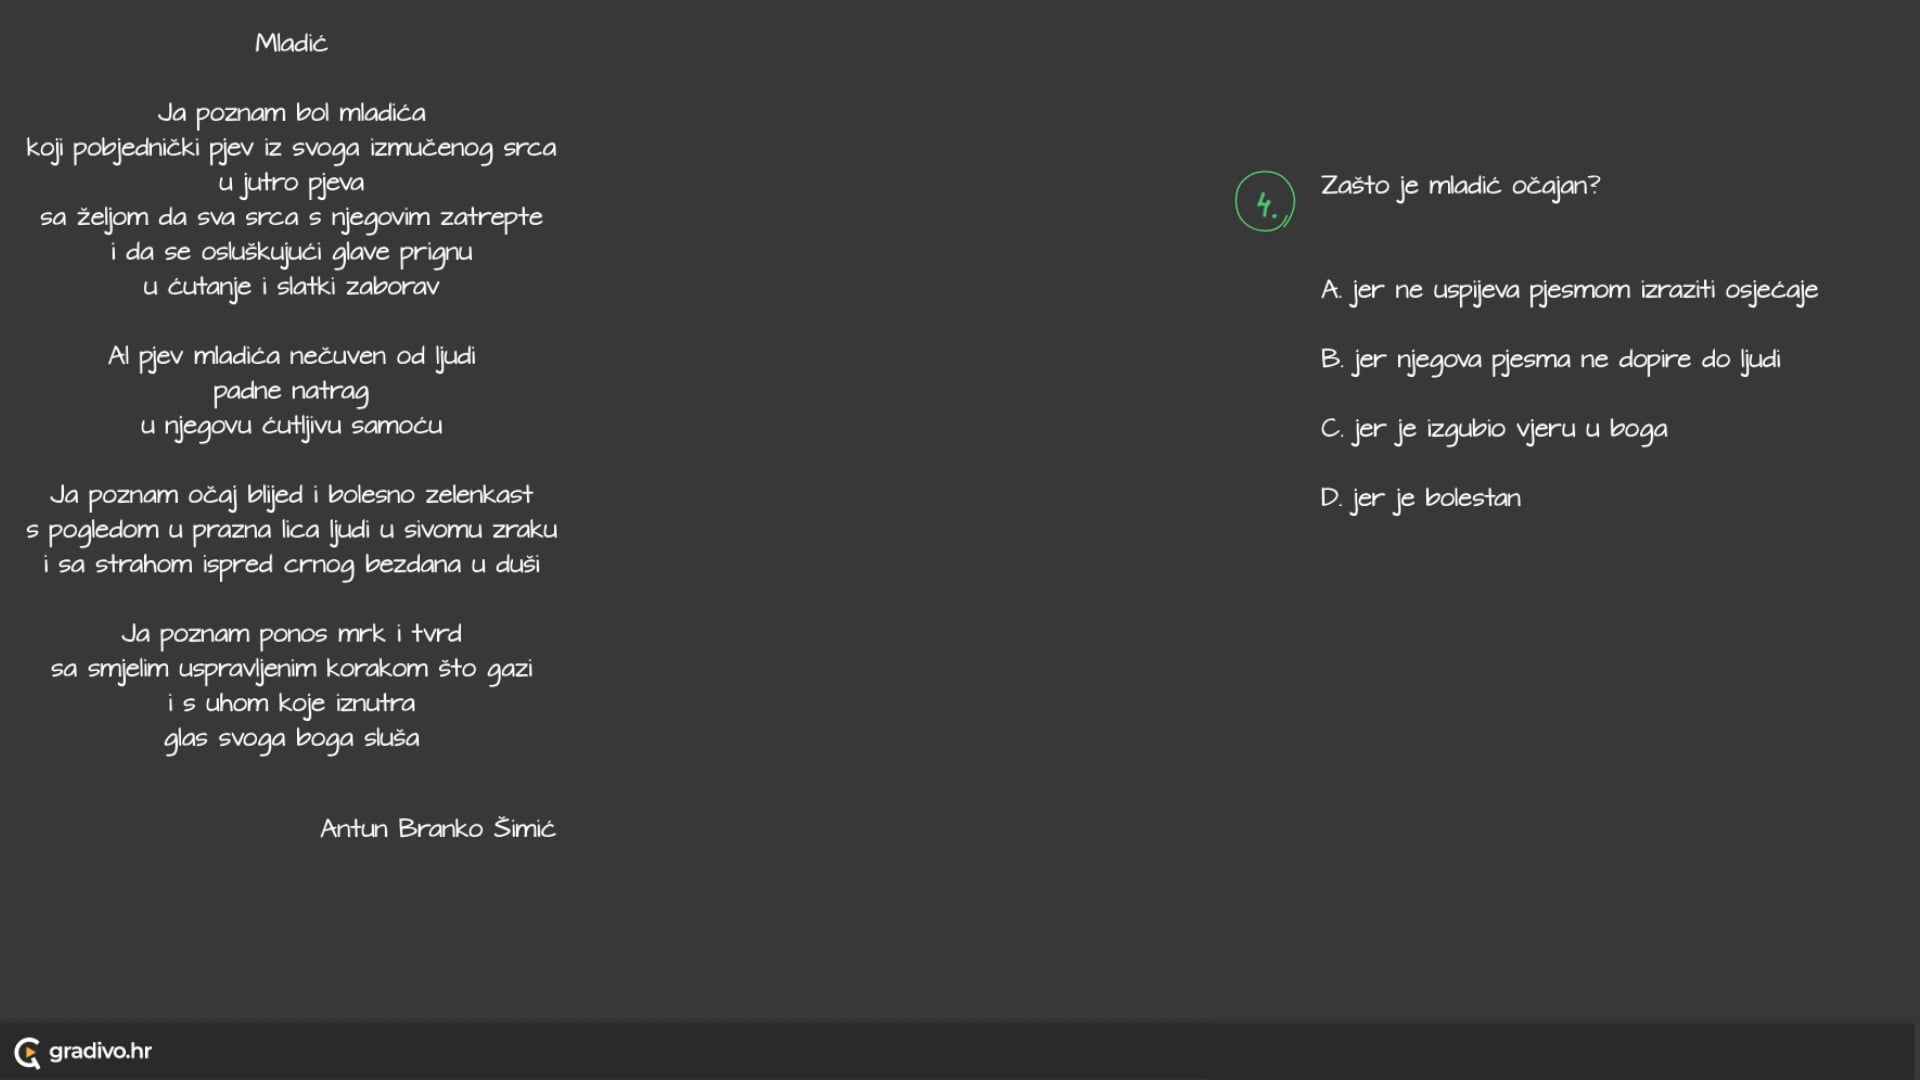Click the question text "Zašto je mladić očajan?"
This screenshot has width=1920, height=1080.
tap(1460, 186)
